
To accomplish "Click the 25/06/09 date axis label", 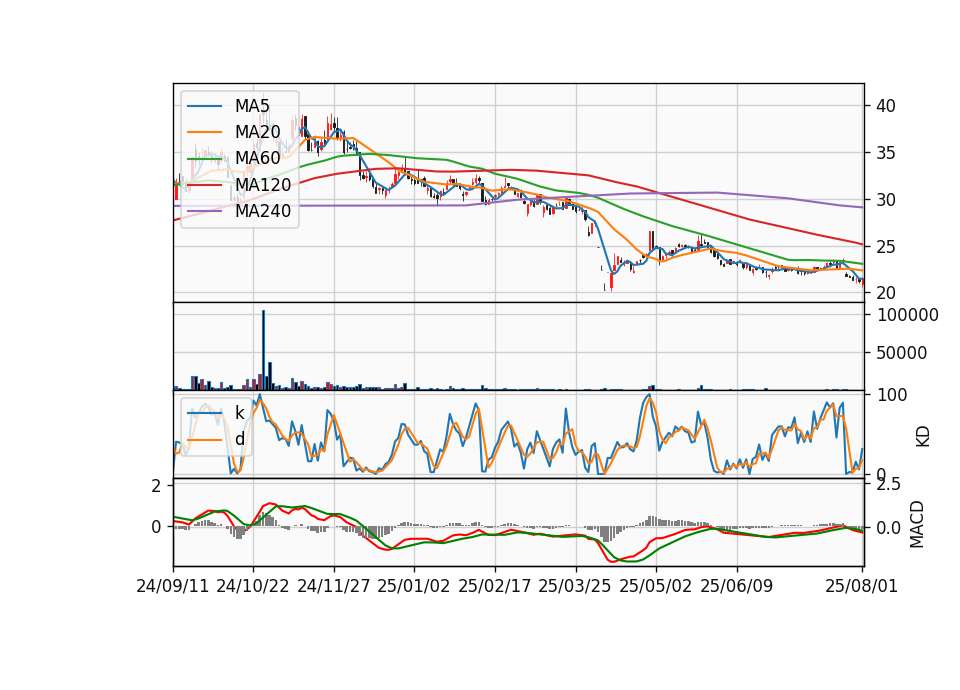I will [x=737, y=586].
